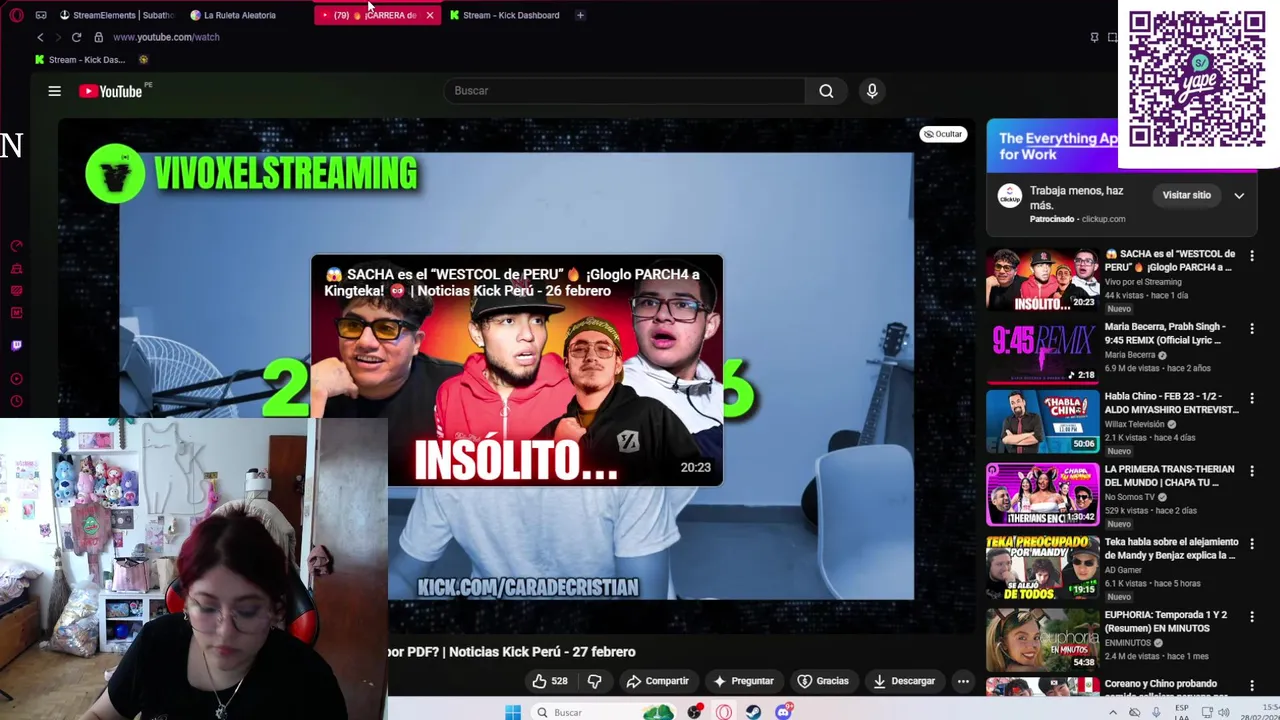
Task: Visit ClickUp via Visitar sitio
Action: (1186, 195)
